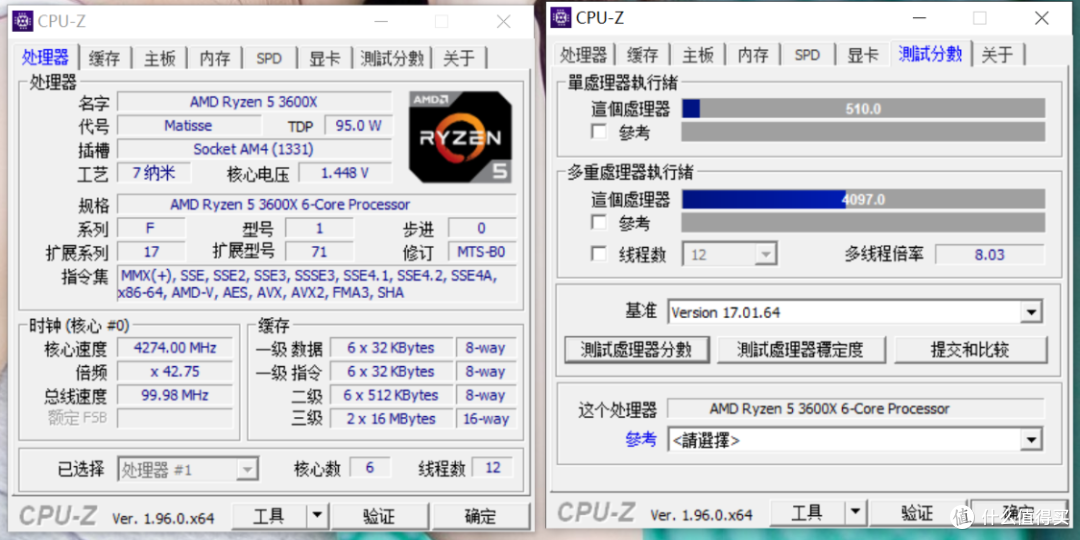Open 缓存 tab in left CPU-Z window
This screenshot has width=1080, height=540.
click(x=105, y=59)
